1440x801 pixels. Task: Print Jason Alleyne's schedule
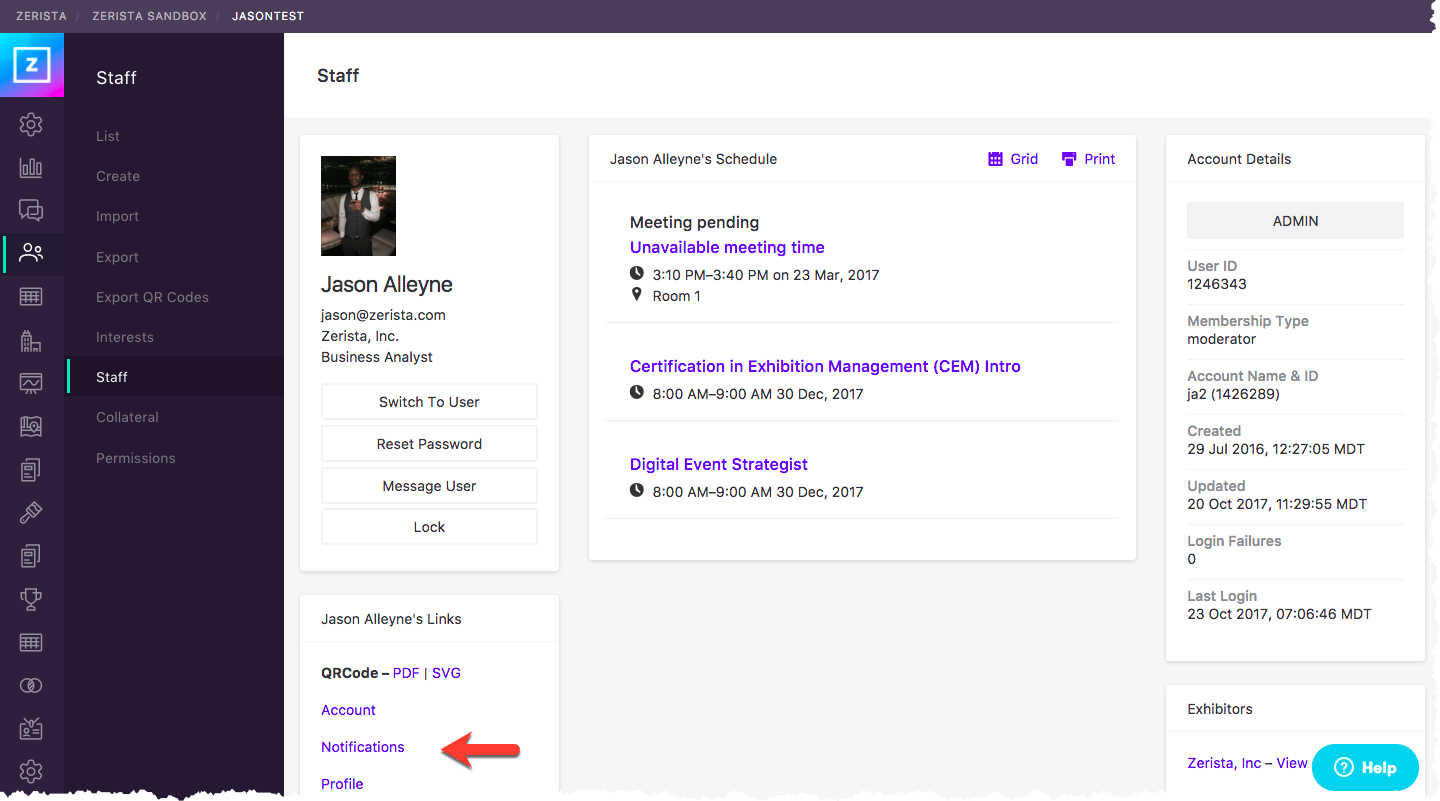pos(1088,159)
